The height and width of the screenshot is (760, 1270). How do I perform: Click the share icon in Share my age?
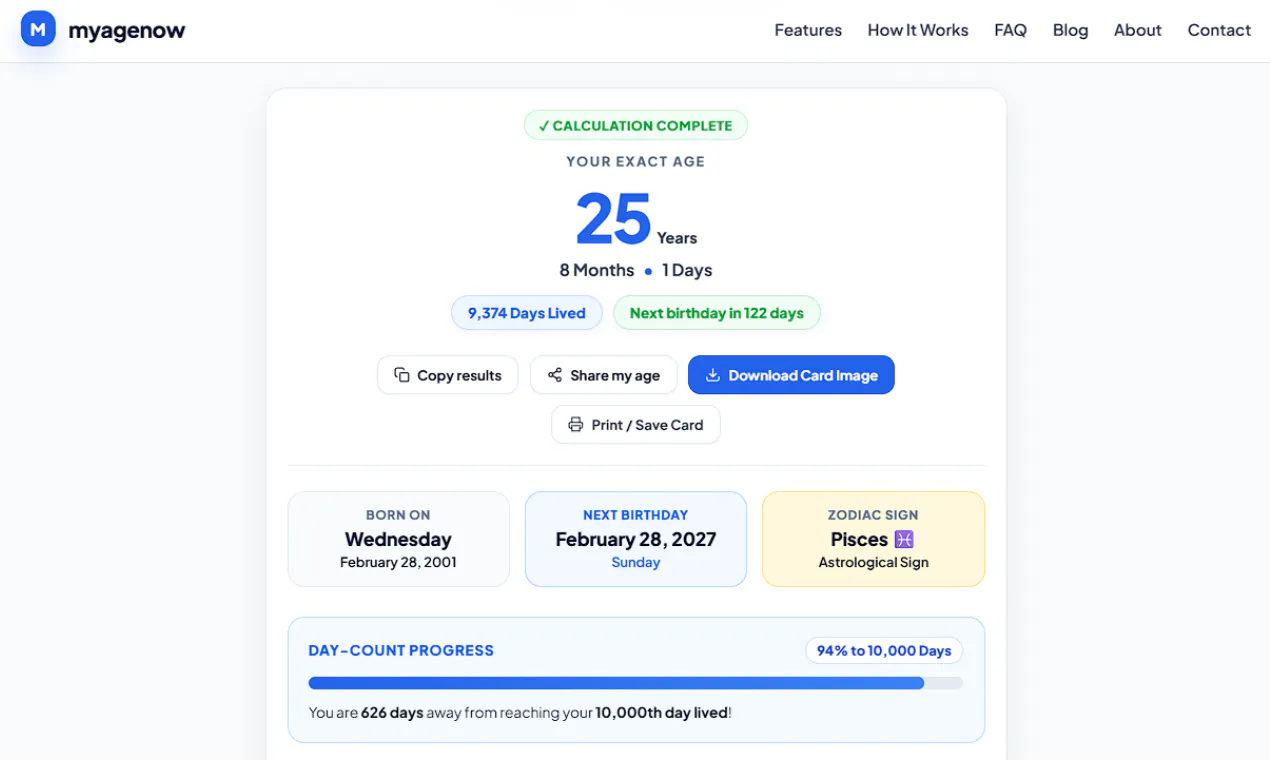(554, 375)
